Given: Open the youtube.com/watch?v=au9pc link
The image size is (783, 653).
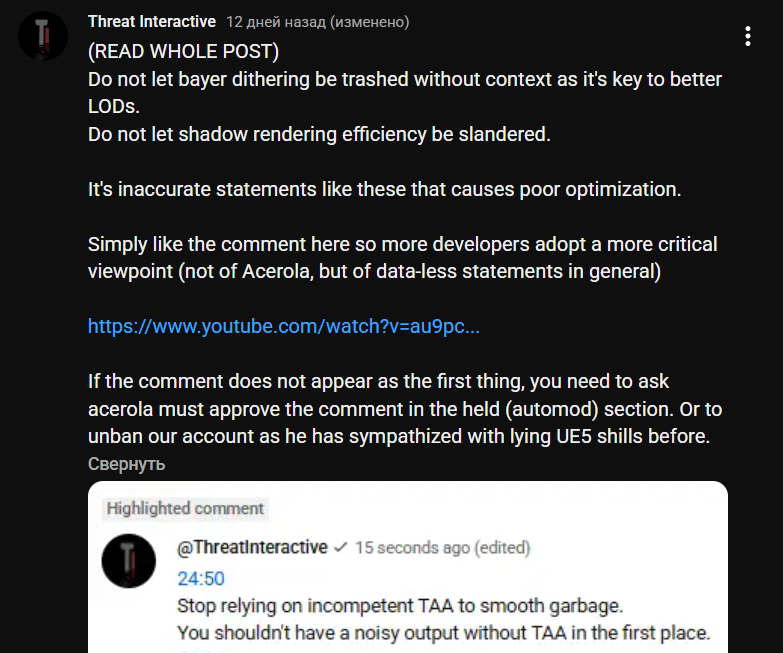Looking at the screenshot, I should [284, 326].
